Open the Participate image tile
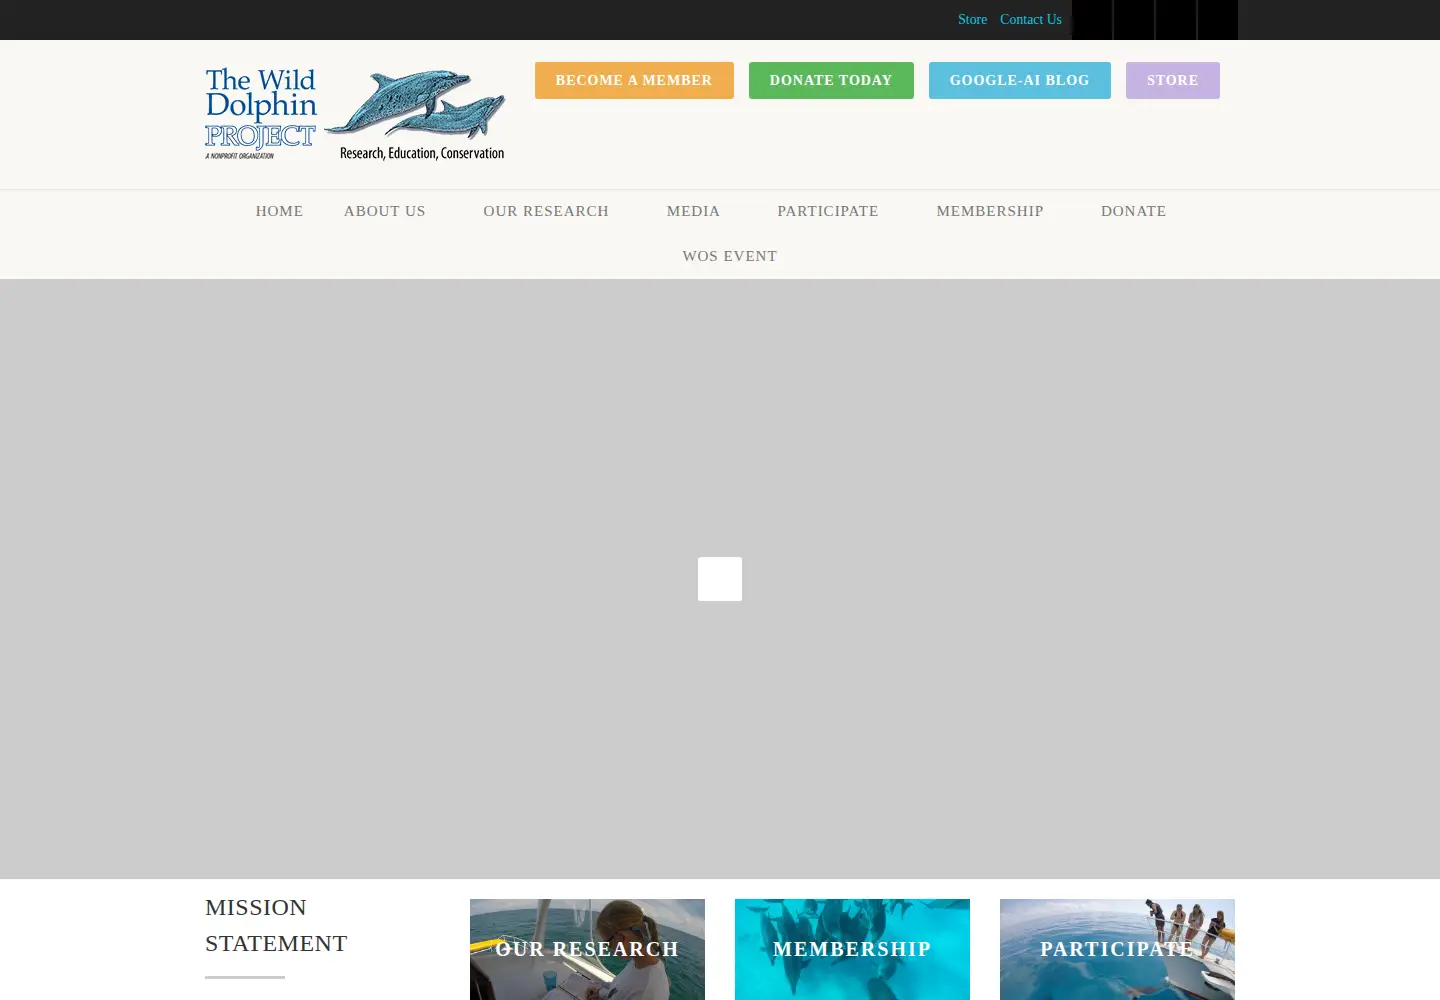The height and width of the screenshot is (1000, 1440). pyautogui.click(x=1117, y=949)
